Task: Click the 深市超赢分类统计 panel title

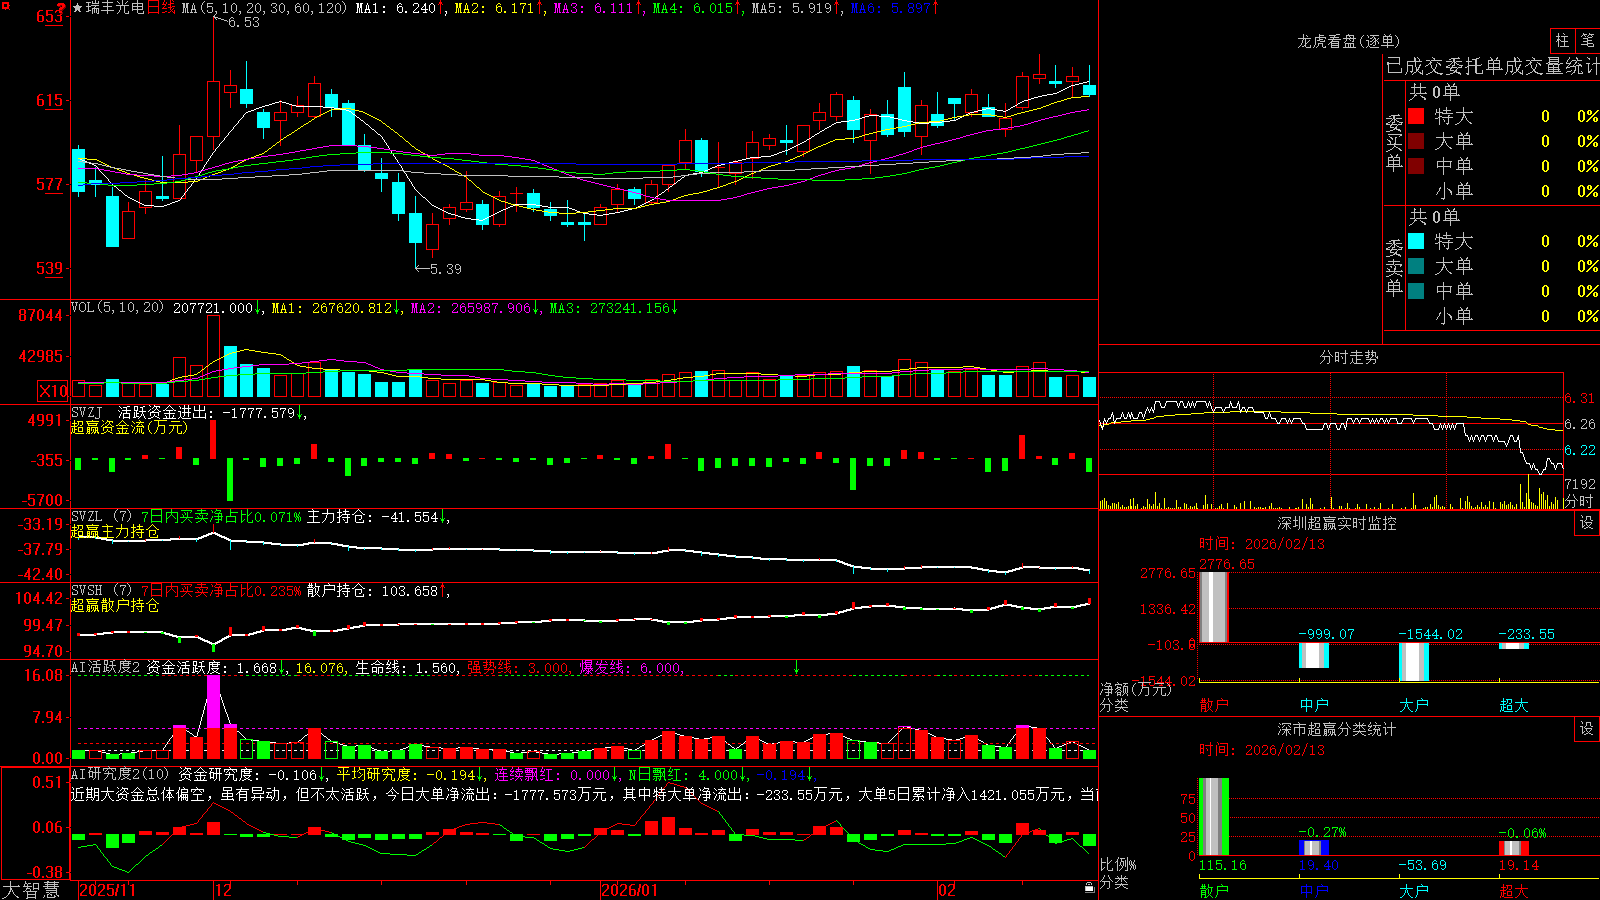Action: pos(1337,729)
